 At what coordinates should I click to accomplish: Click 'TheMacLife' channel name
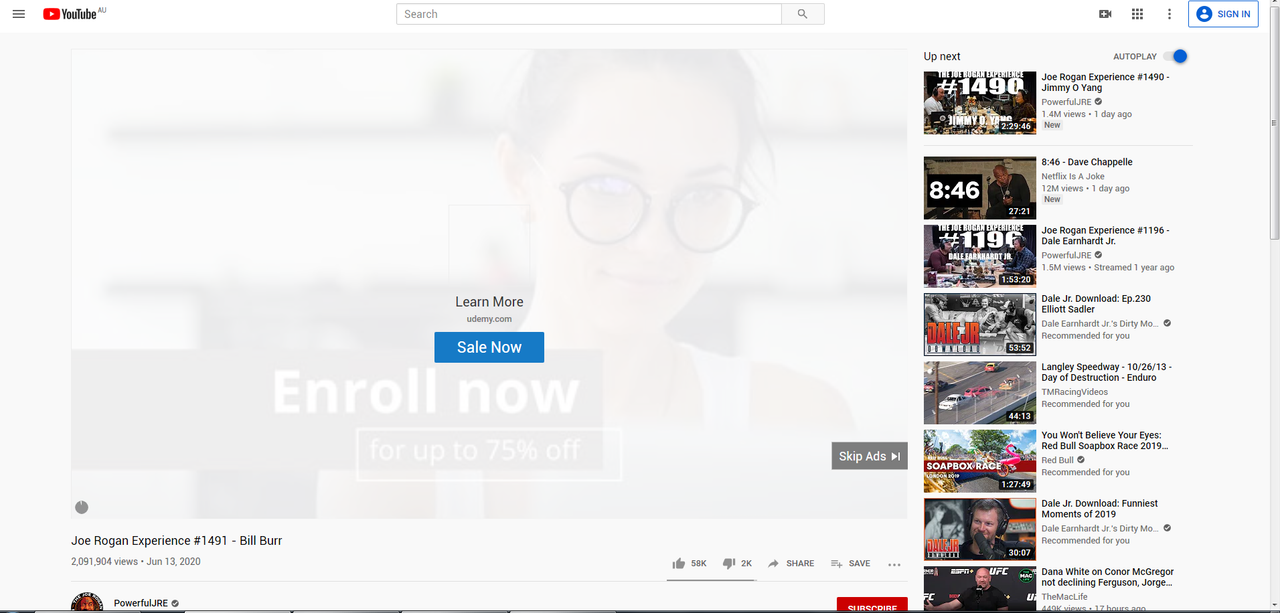tap(1064, 596)
